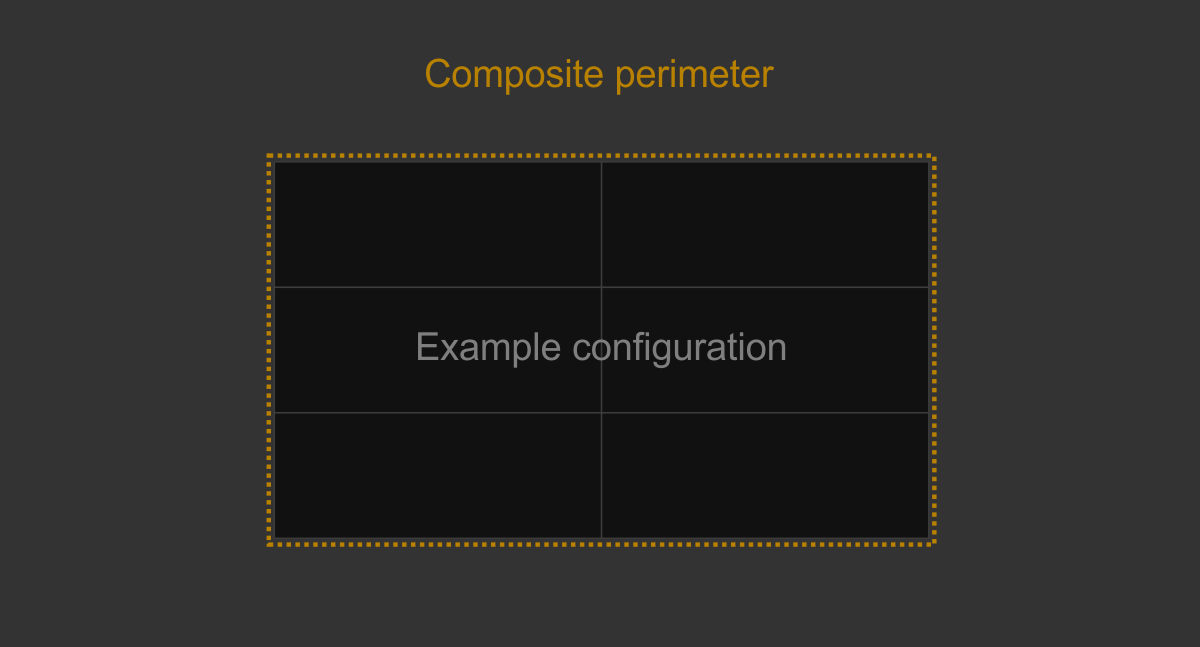Select the bottom-right display cell
1200x647 pixels.
click(x=765, y=476)
